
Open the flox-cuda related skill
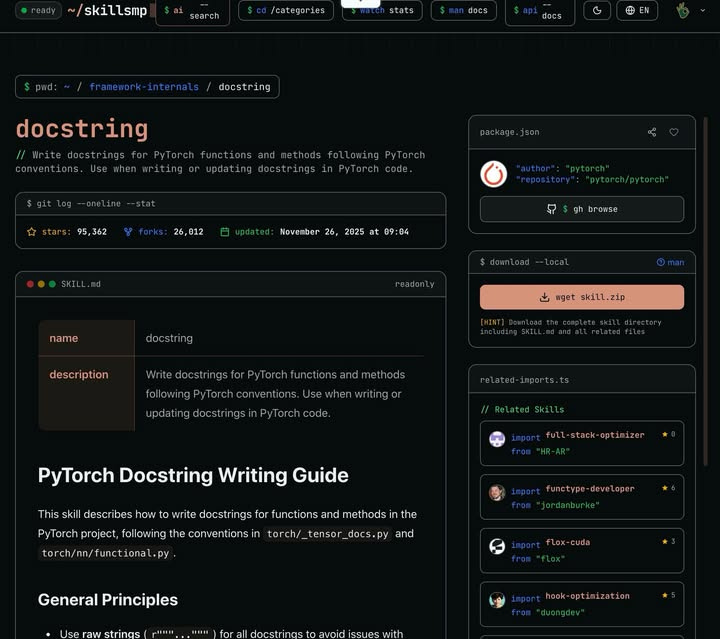(582, 550)
